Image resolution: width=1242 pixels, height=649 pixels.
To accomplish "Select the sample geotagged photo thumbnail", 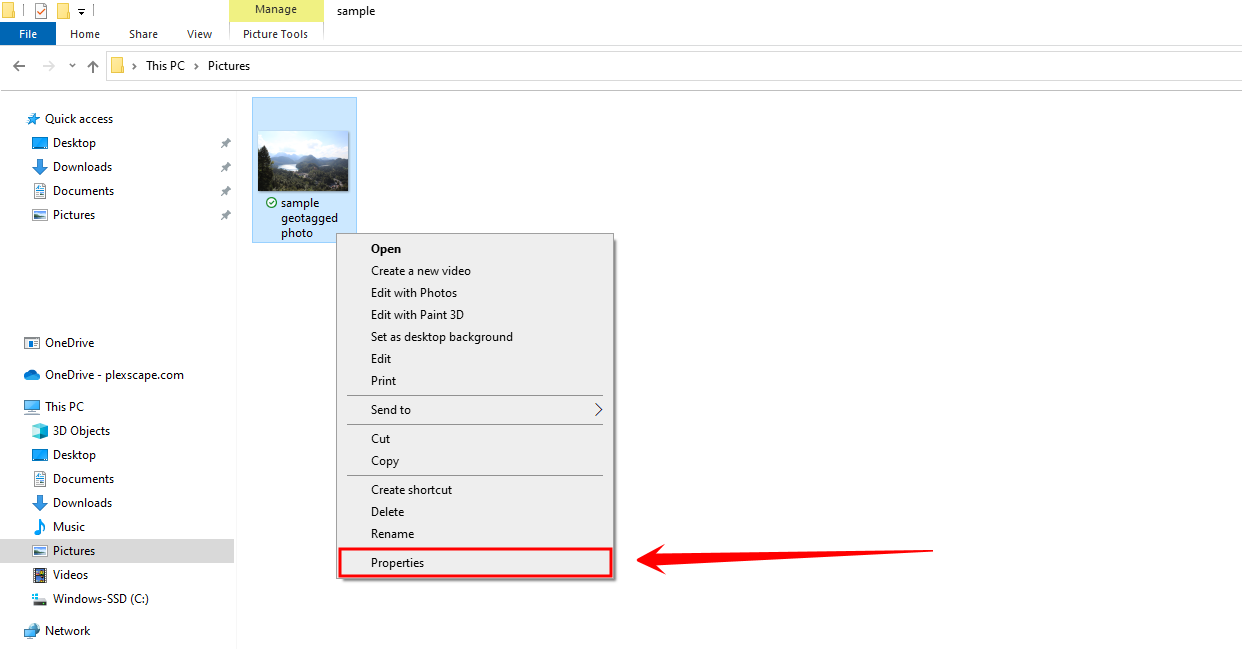I will [x=303, y=161].
